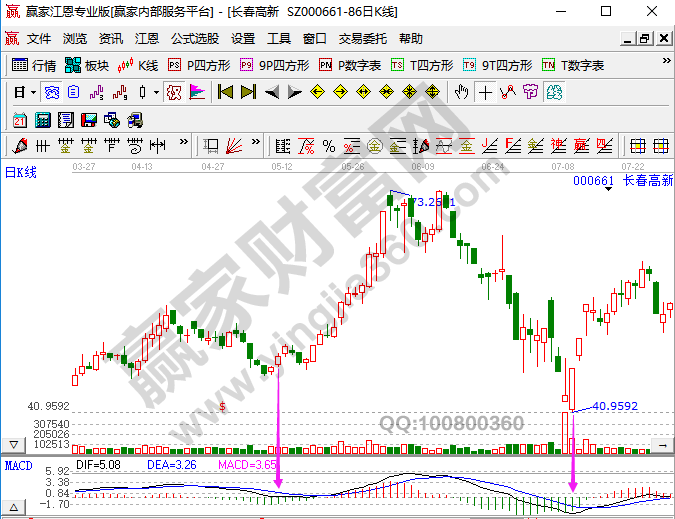Viewport: 675px width, 519px height.
Task: Toggle the red pattern button beside candlestick dropdown
Action: 173,93
